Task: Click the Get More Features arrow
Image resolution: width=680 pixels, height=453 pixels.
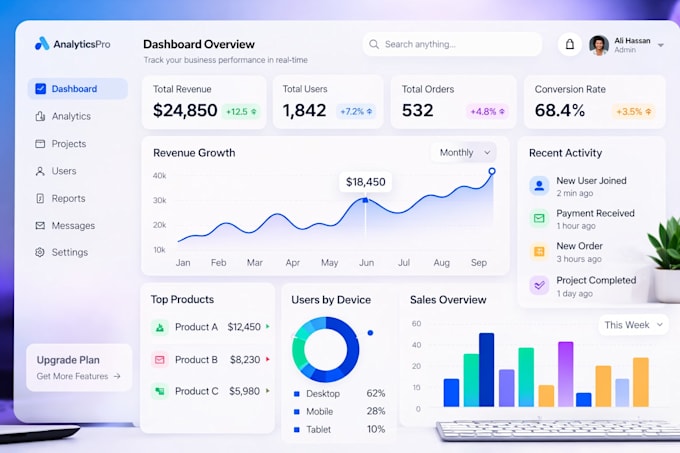Action: [x=117, y=376]
